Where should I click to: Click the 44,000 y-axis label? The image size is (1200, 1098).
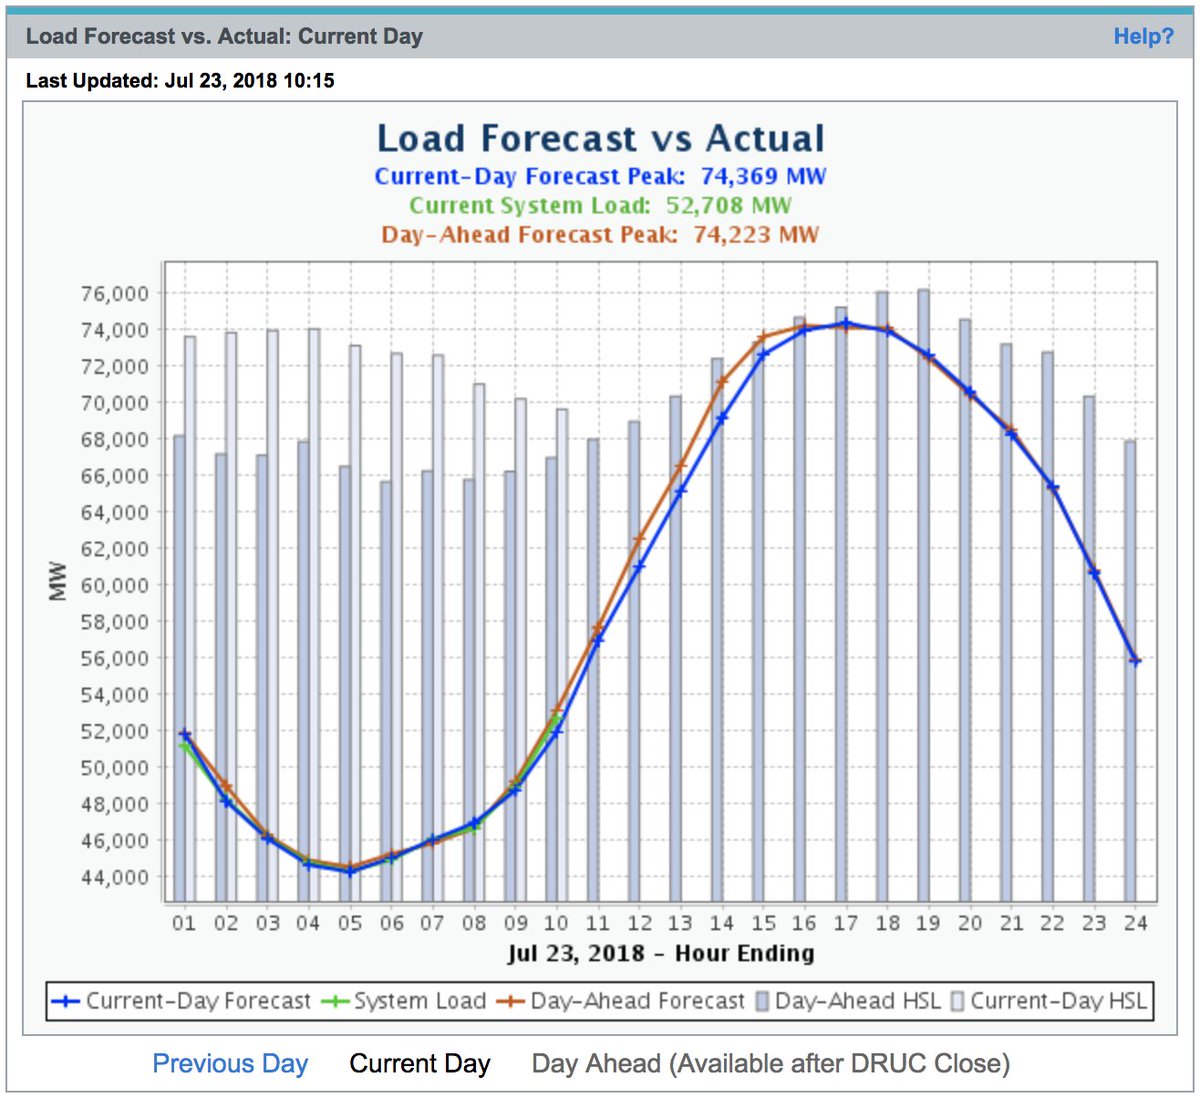(114, 877)
